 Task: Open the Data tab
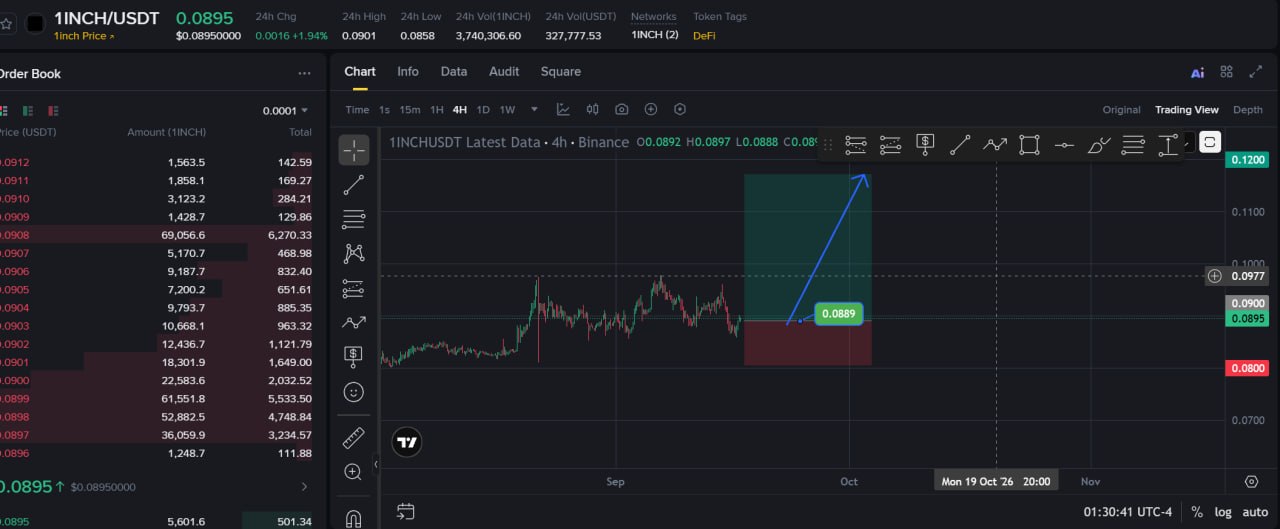coord(454,71)
